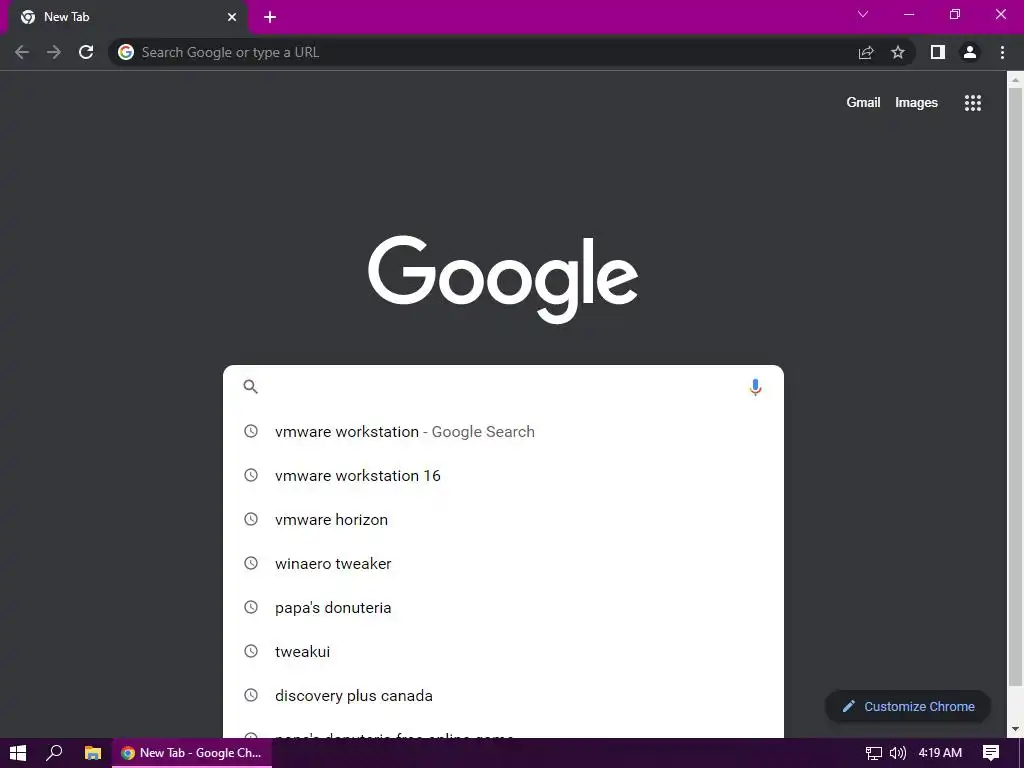Open the Chrome side panel
The height and width of the screenshot is (768, 1024).
pyautogui.click(x=938, y=52)
